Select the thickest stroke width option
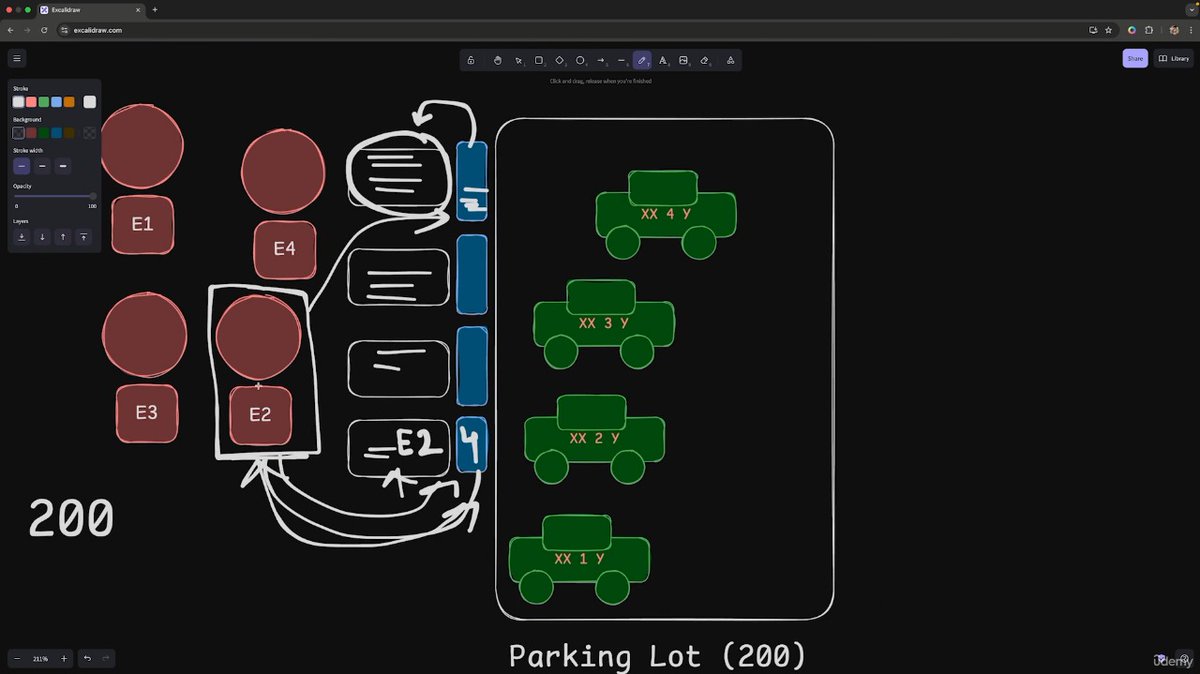Image resolution: width=1200 pixels, height=674 pixels. (x=64, y=166)
